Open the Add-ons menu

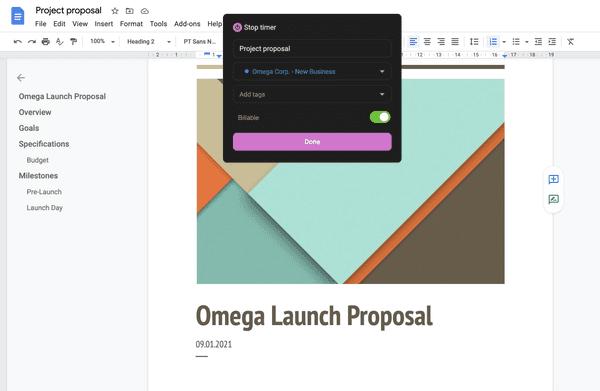pos(187,24)
